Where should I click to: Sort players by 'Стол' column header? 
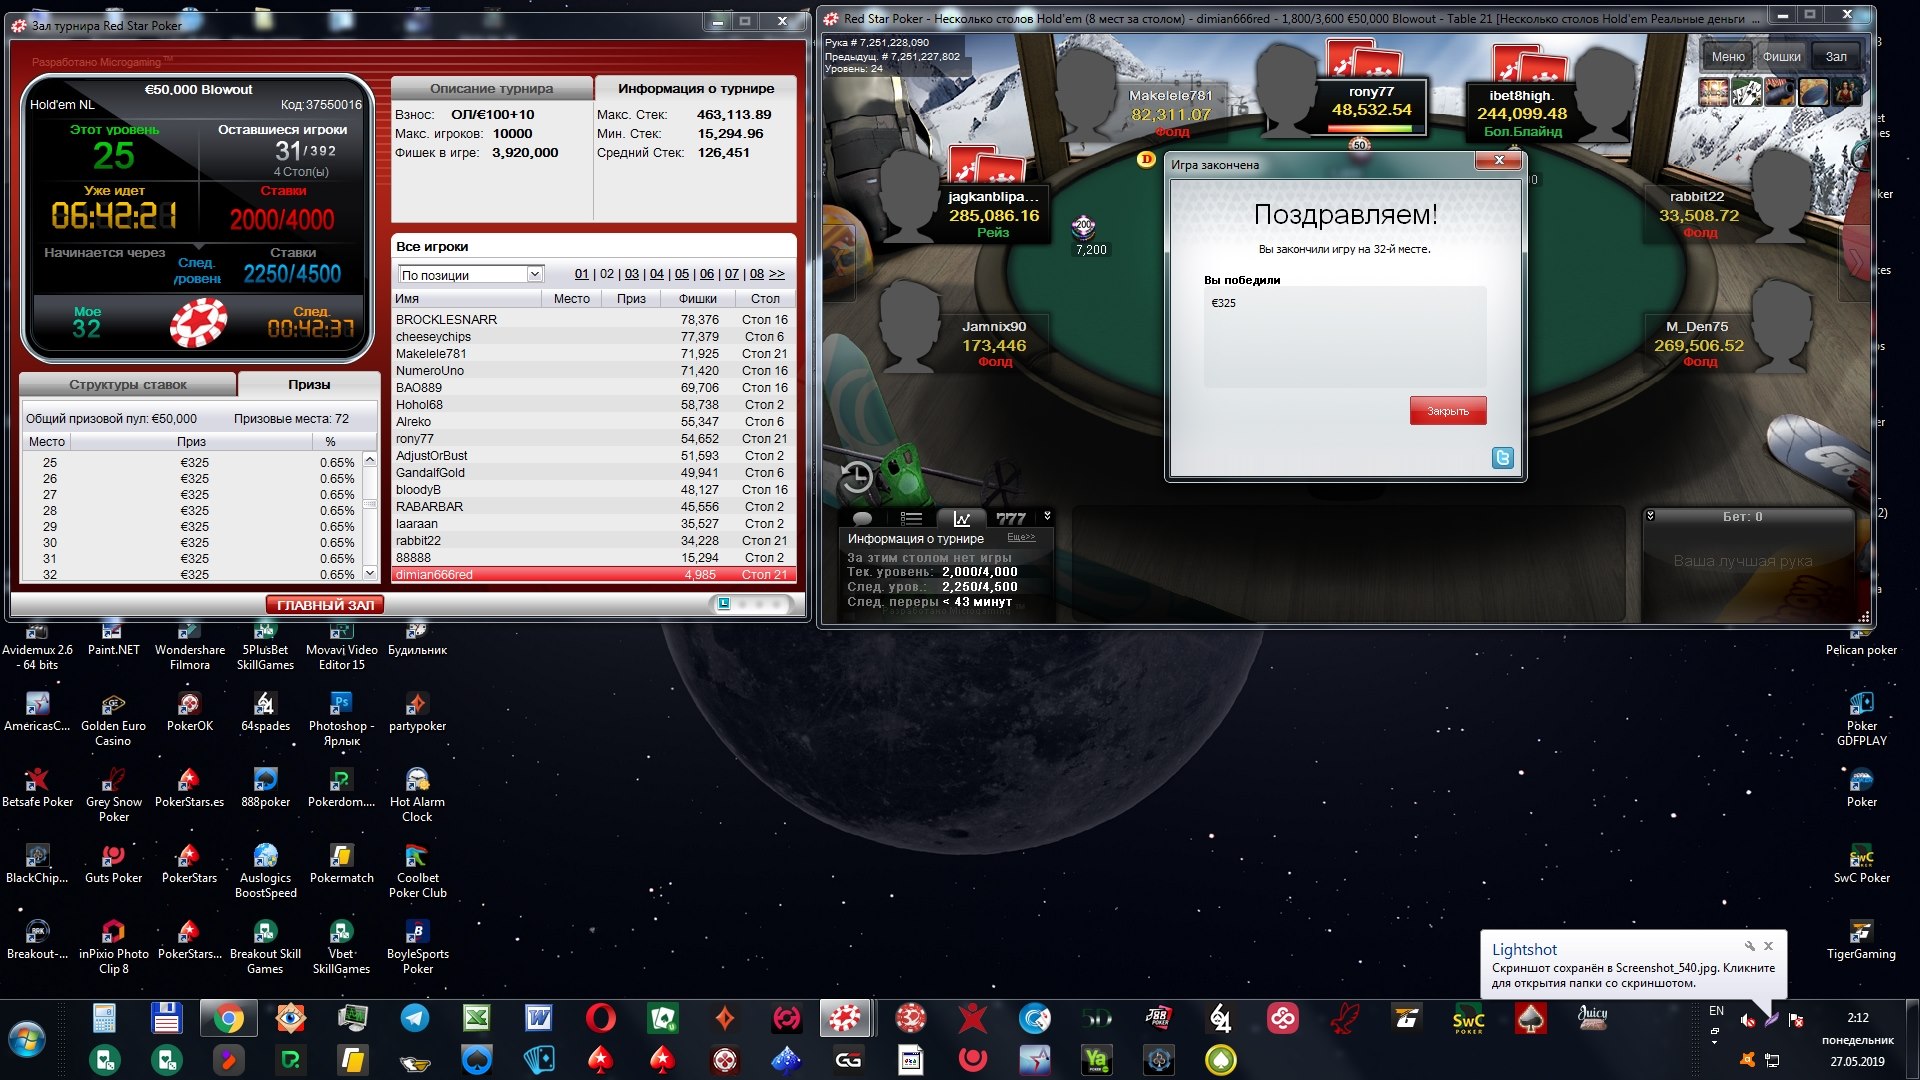coord(765,299)
